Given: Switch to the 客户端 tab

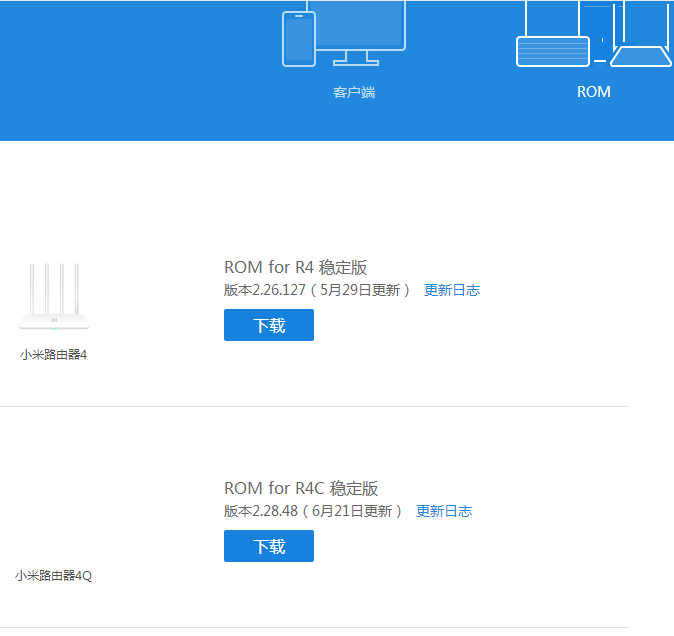Looking at the screenshot, I should (x=354, y=92).
